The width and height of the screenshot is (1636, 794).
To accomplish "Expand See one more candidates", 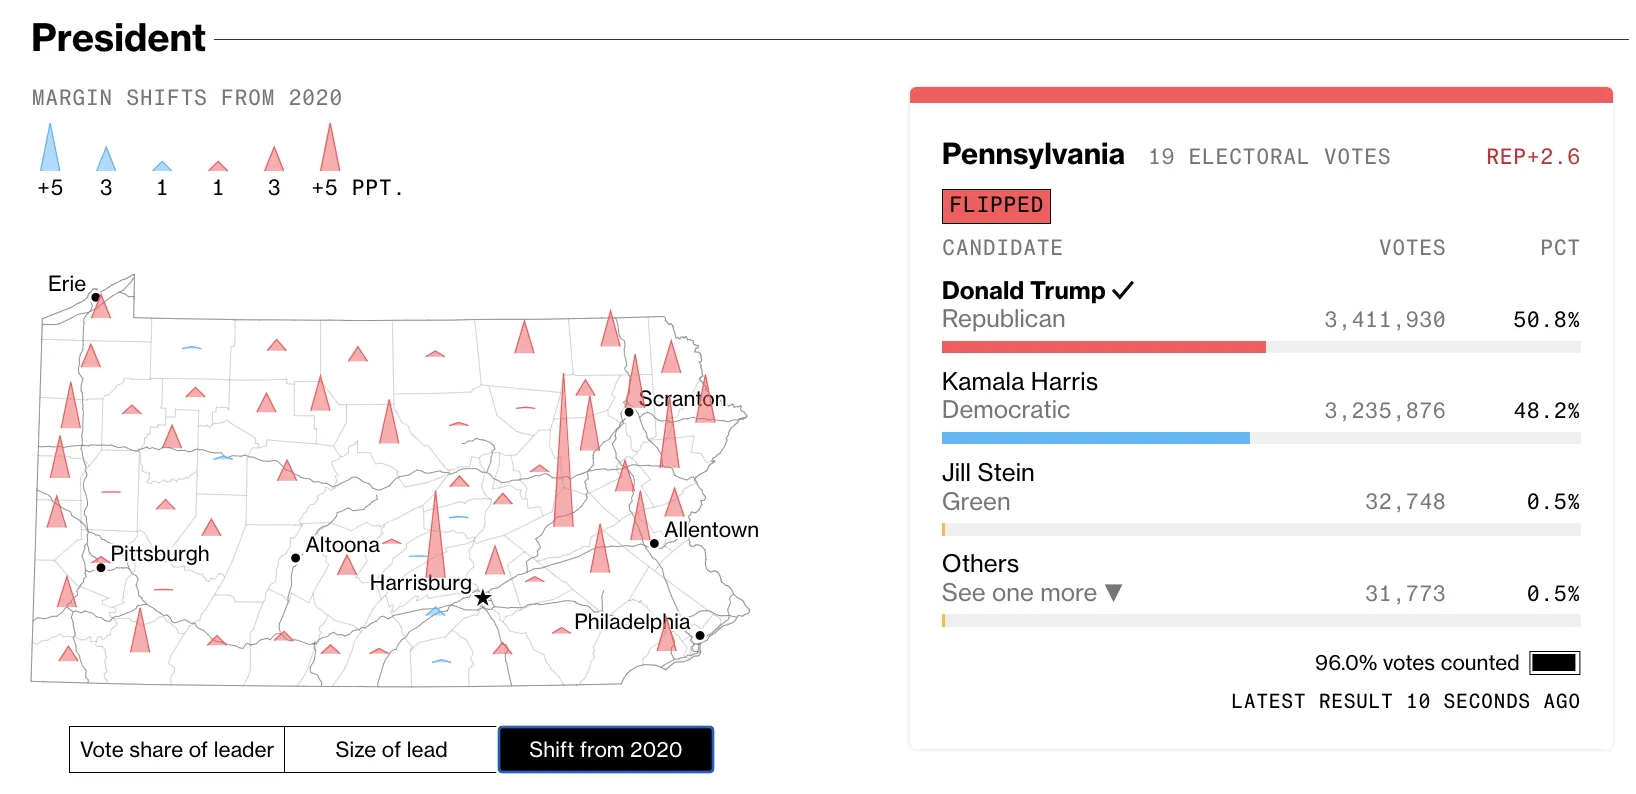I will (1019, 593).
